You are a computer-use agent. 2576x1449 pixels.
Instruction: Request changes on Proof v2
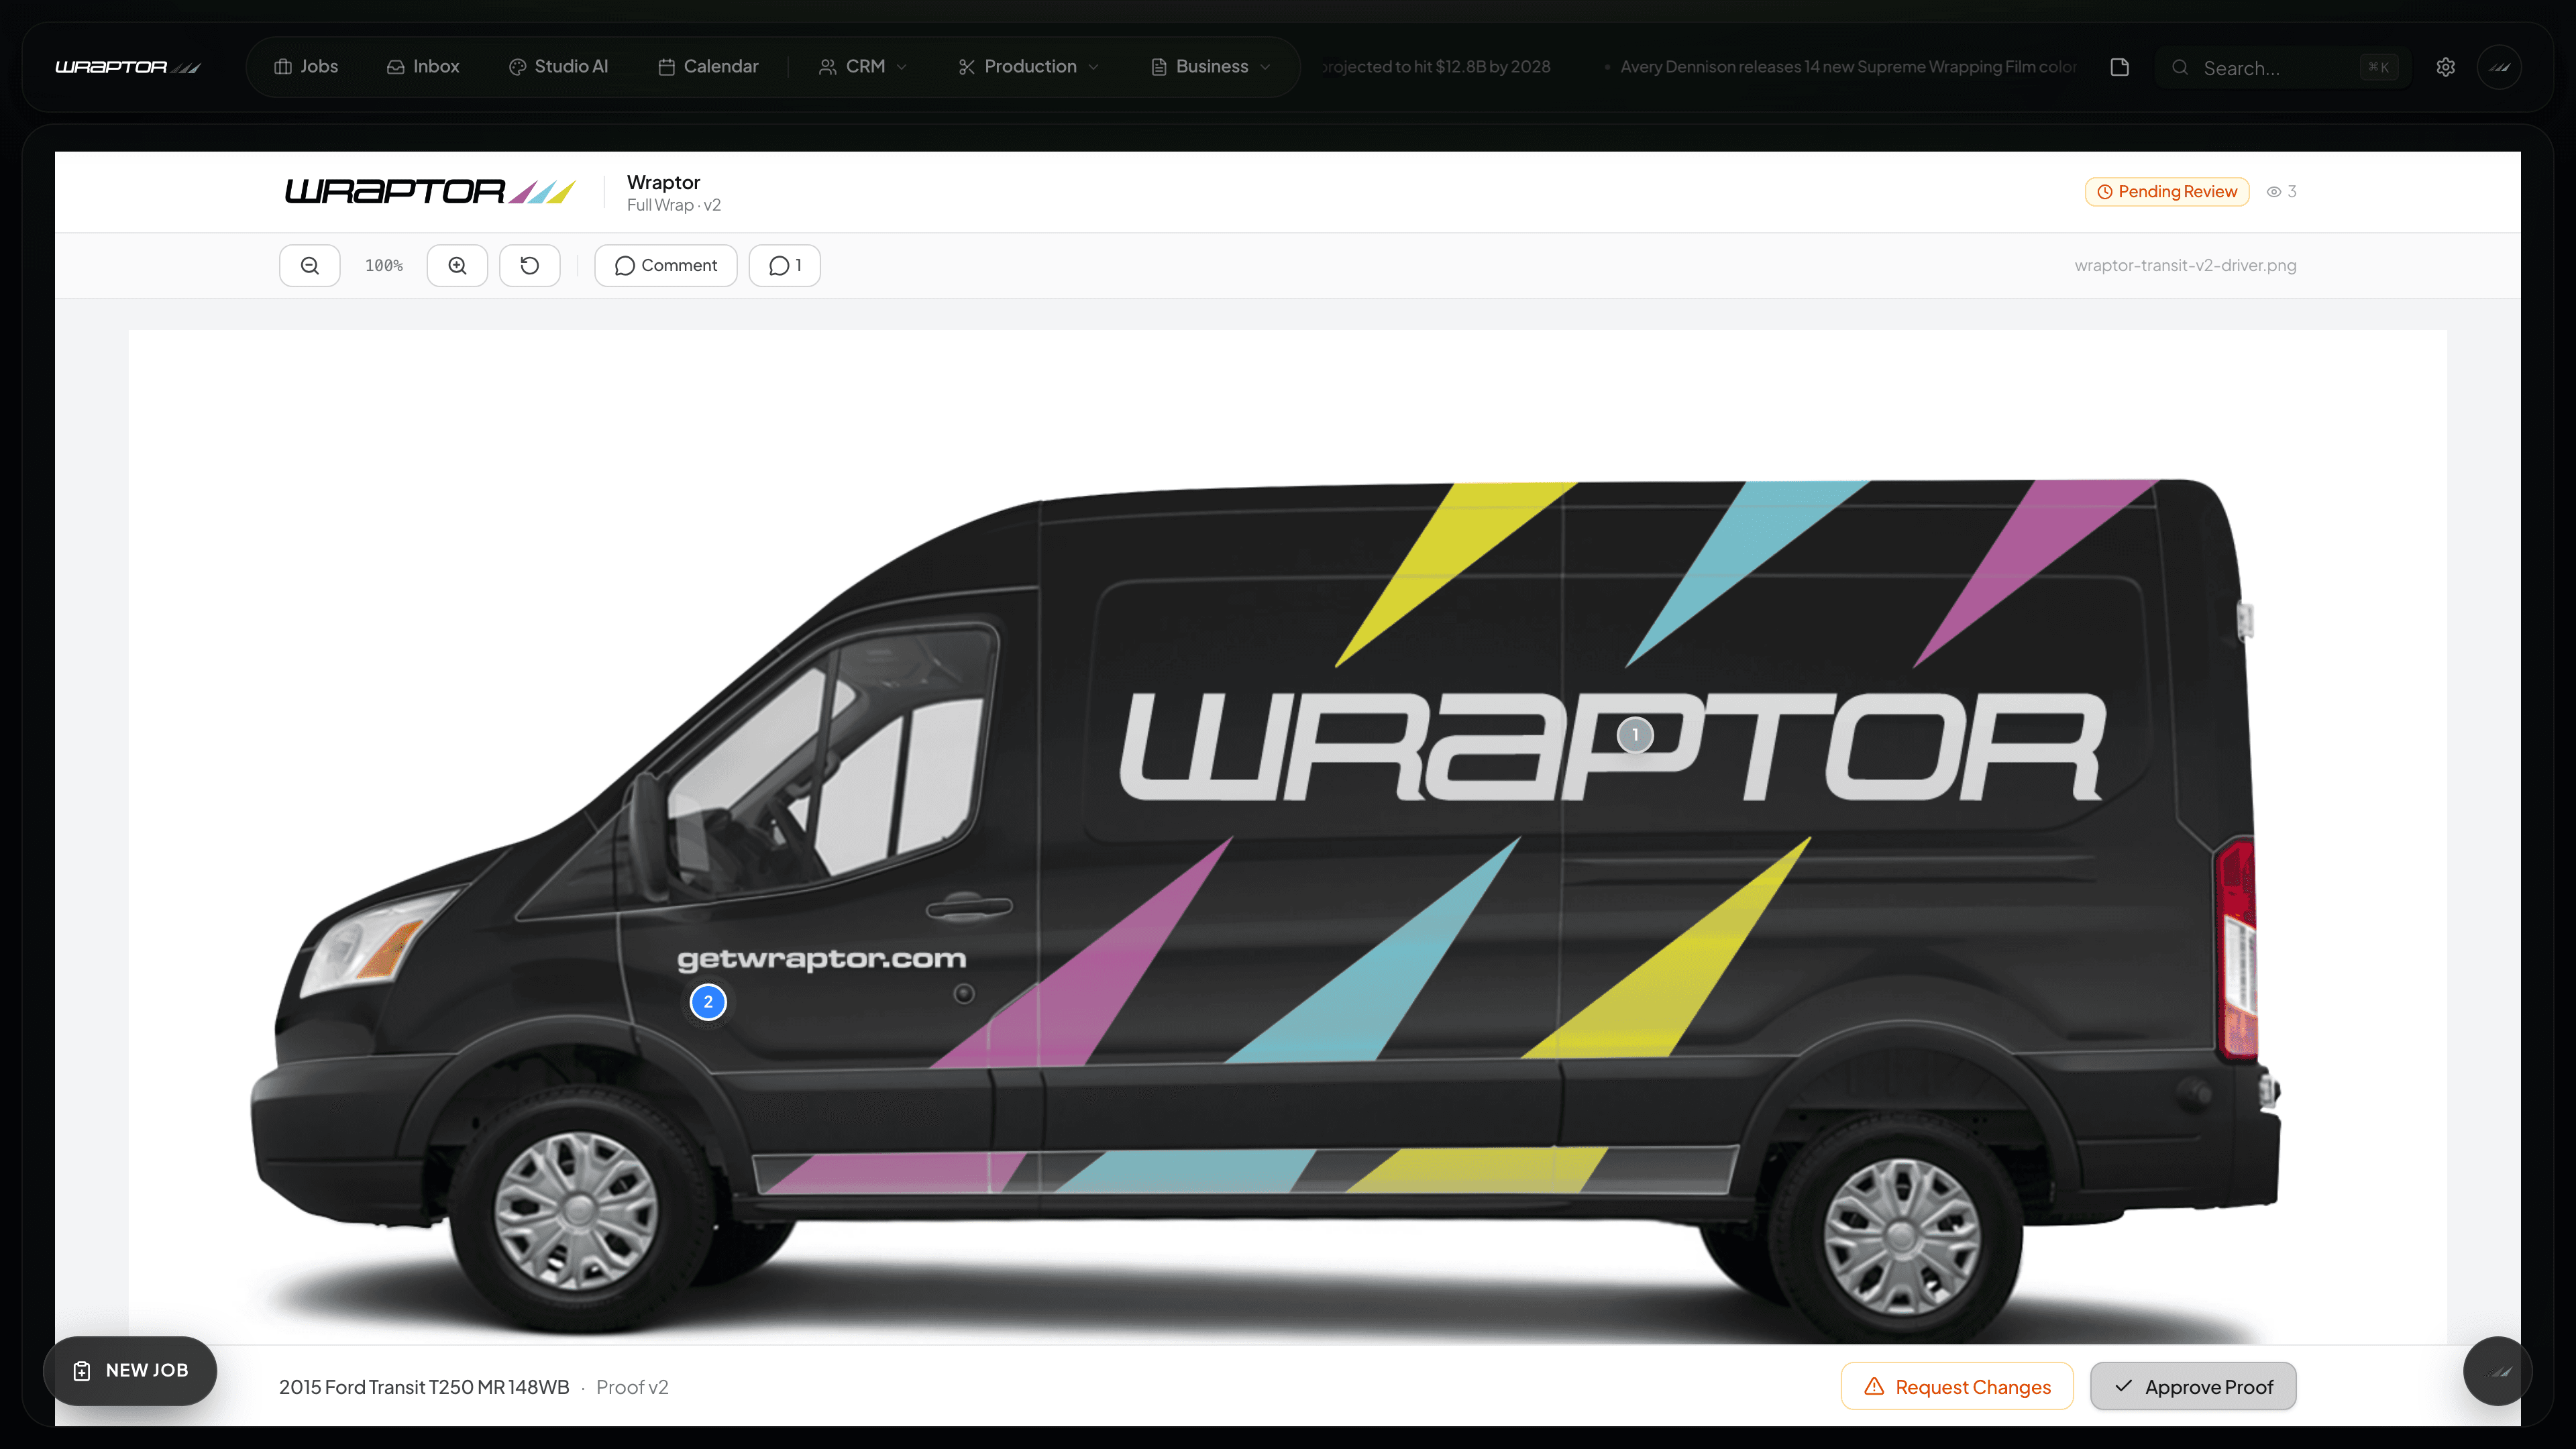1957,1386
